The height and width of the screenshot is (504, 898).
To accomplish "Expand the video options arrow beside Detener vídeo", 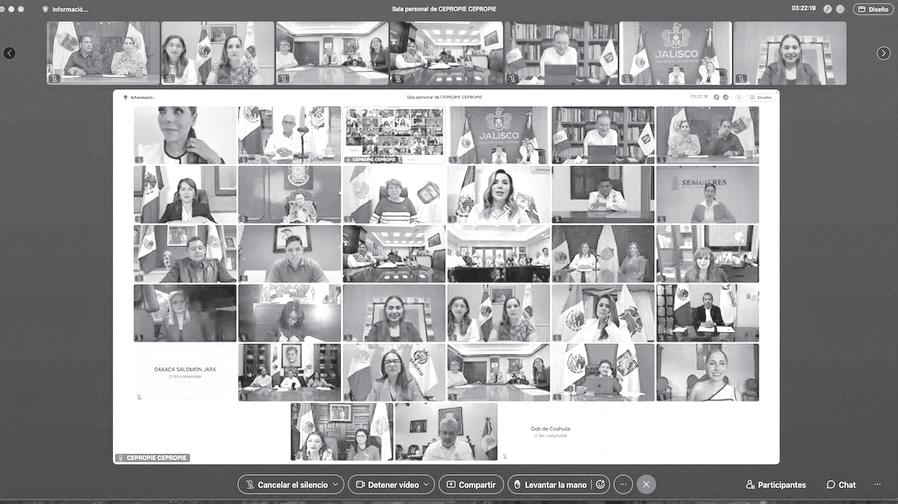I will [427, 485].
